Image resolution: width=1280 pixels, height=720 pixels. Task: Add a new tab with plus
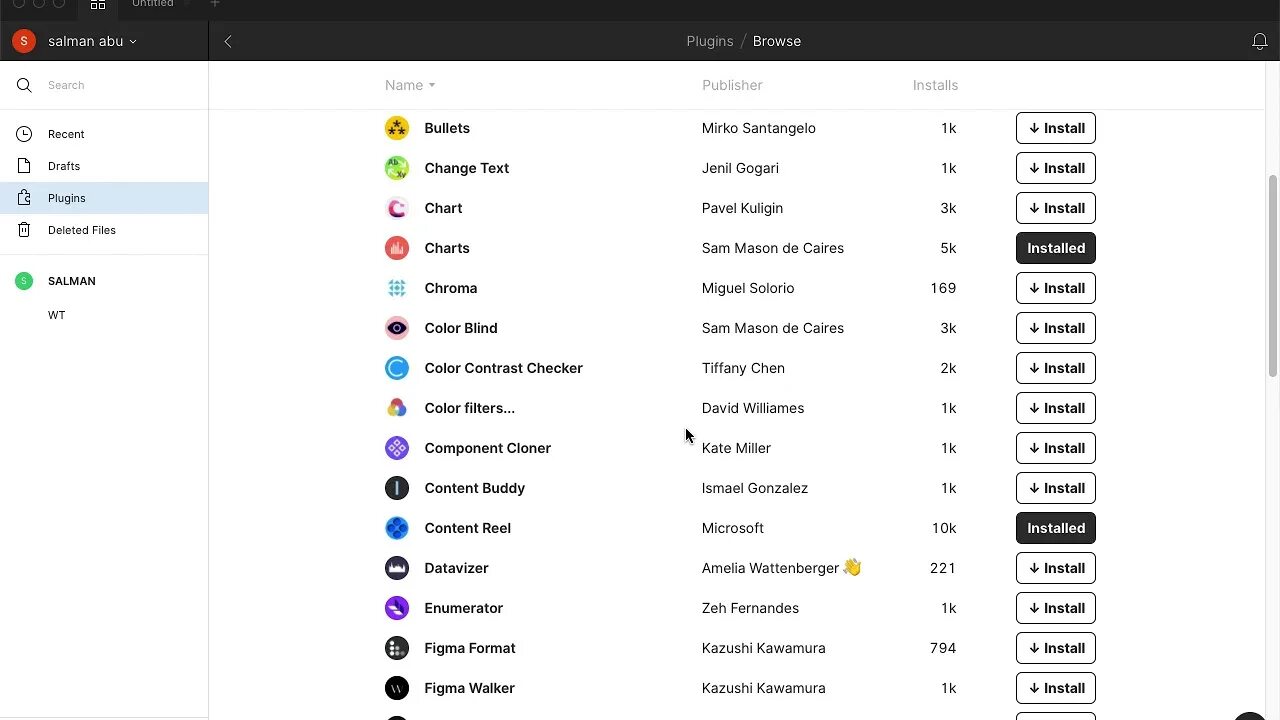coord(214,4)
